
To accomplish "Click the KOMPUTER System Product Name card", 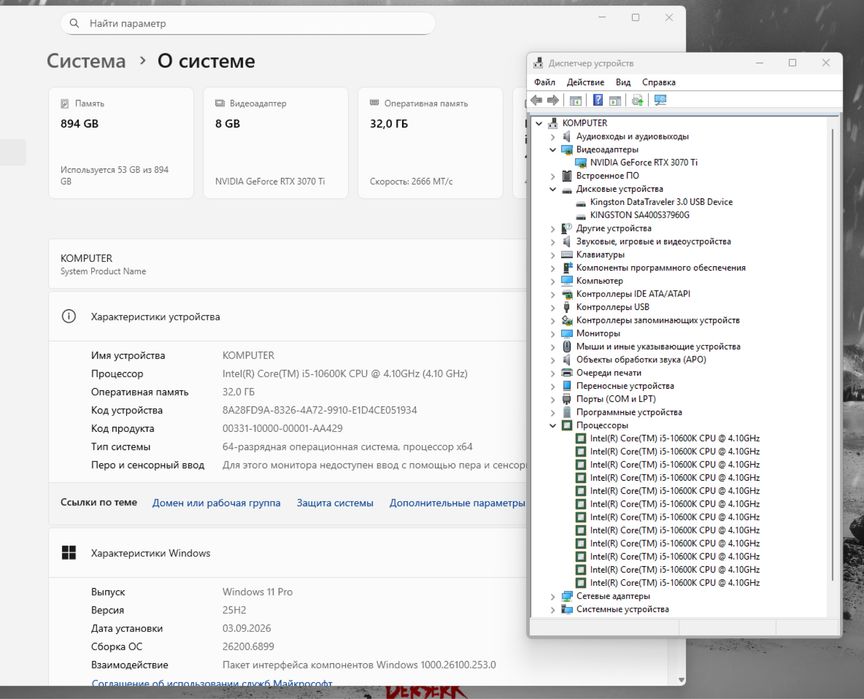I will tap(288, 264).
